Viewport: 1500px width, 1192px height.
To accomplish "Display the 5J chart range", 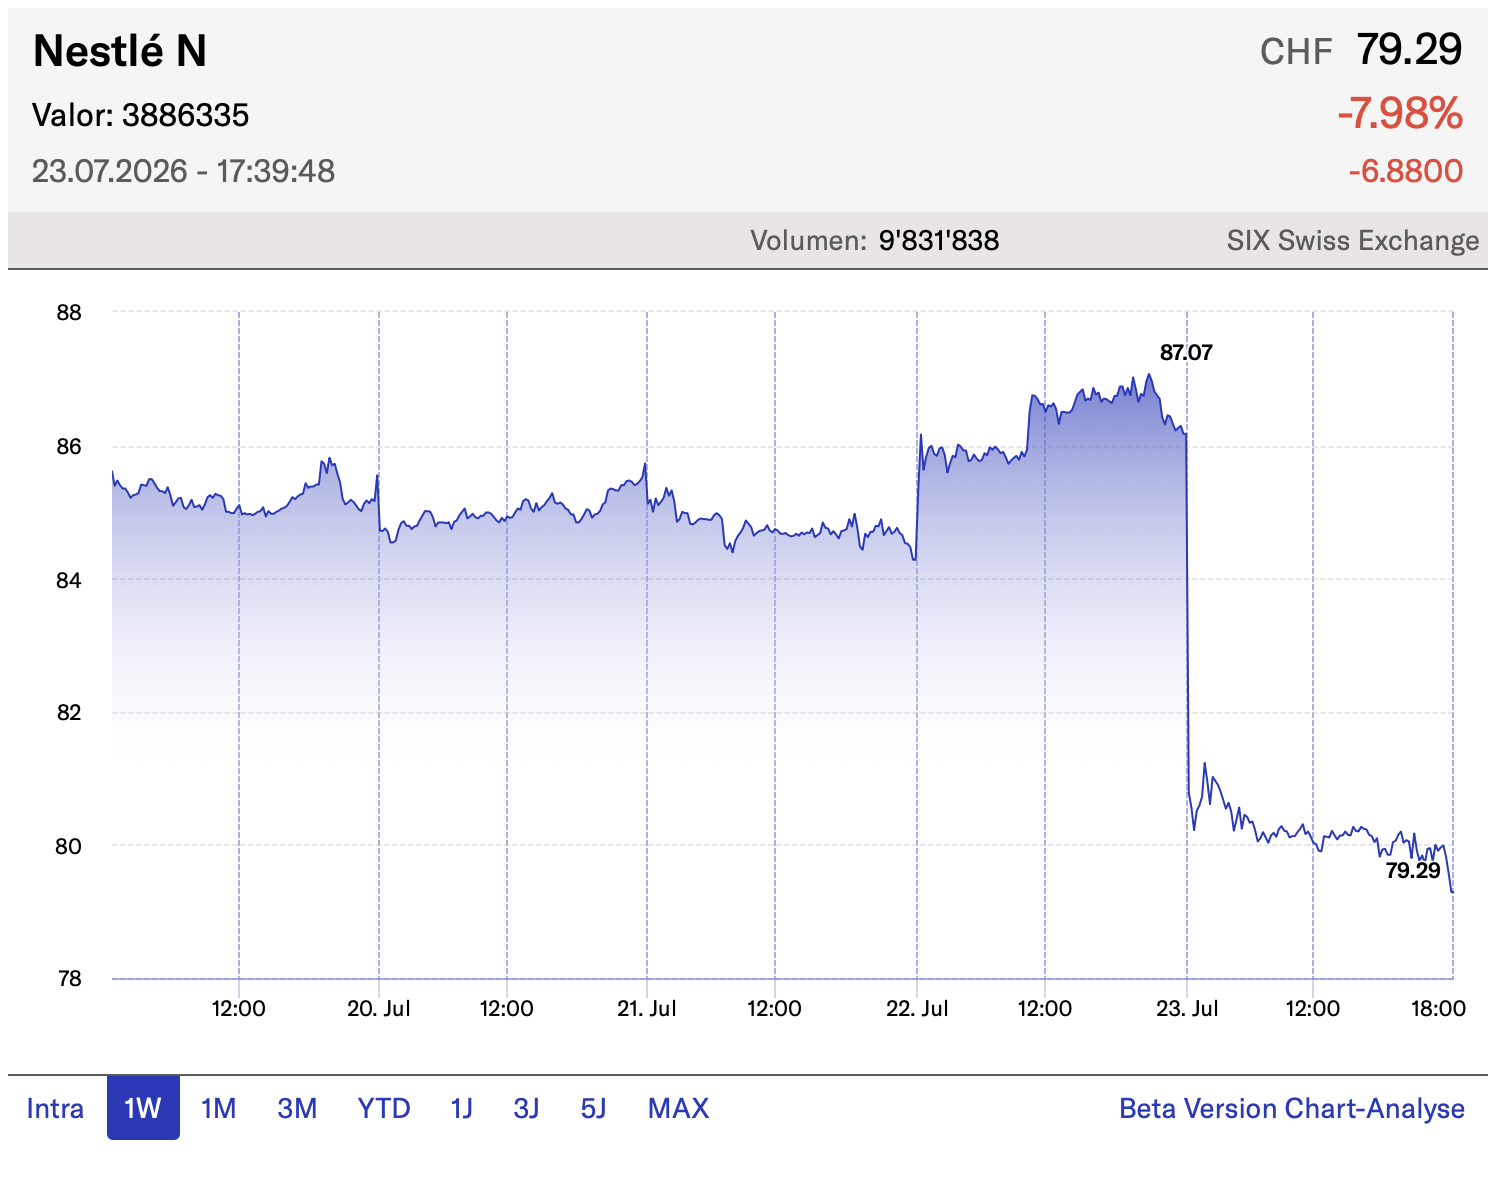I will click(593, 1108).
